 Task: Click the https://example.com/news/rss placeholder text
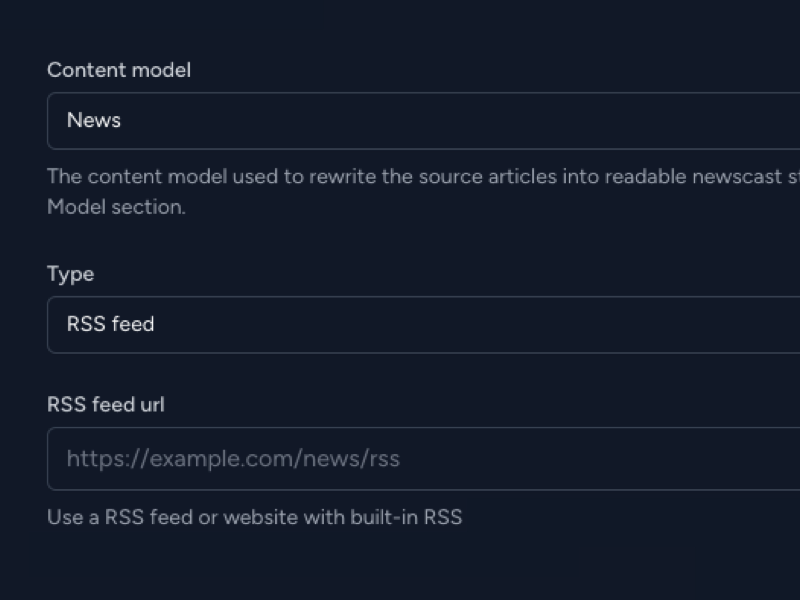[x=233, y=459]
